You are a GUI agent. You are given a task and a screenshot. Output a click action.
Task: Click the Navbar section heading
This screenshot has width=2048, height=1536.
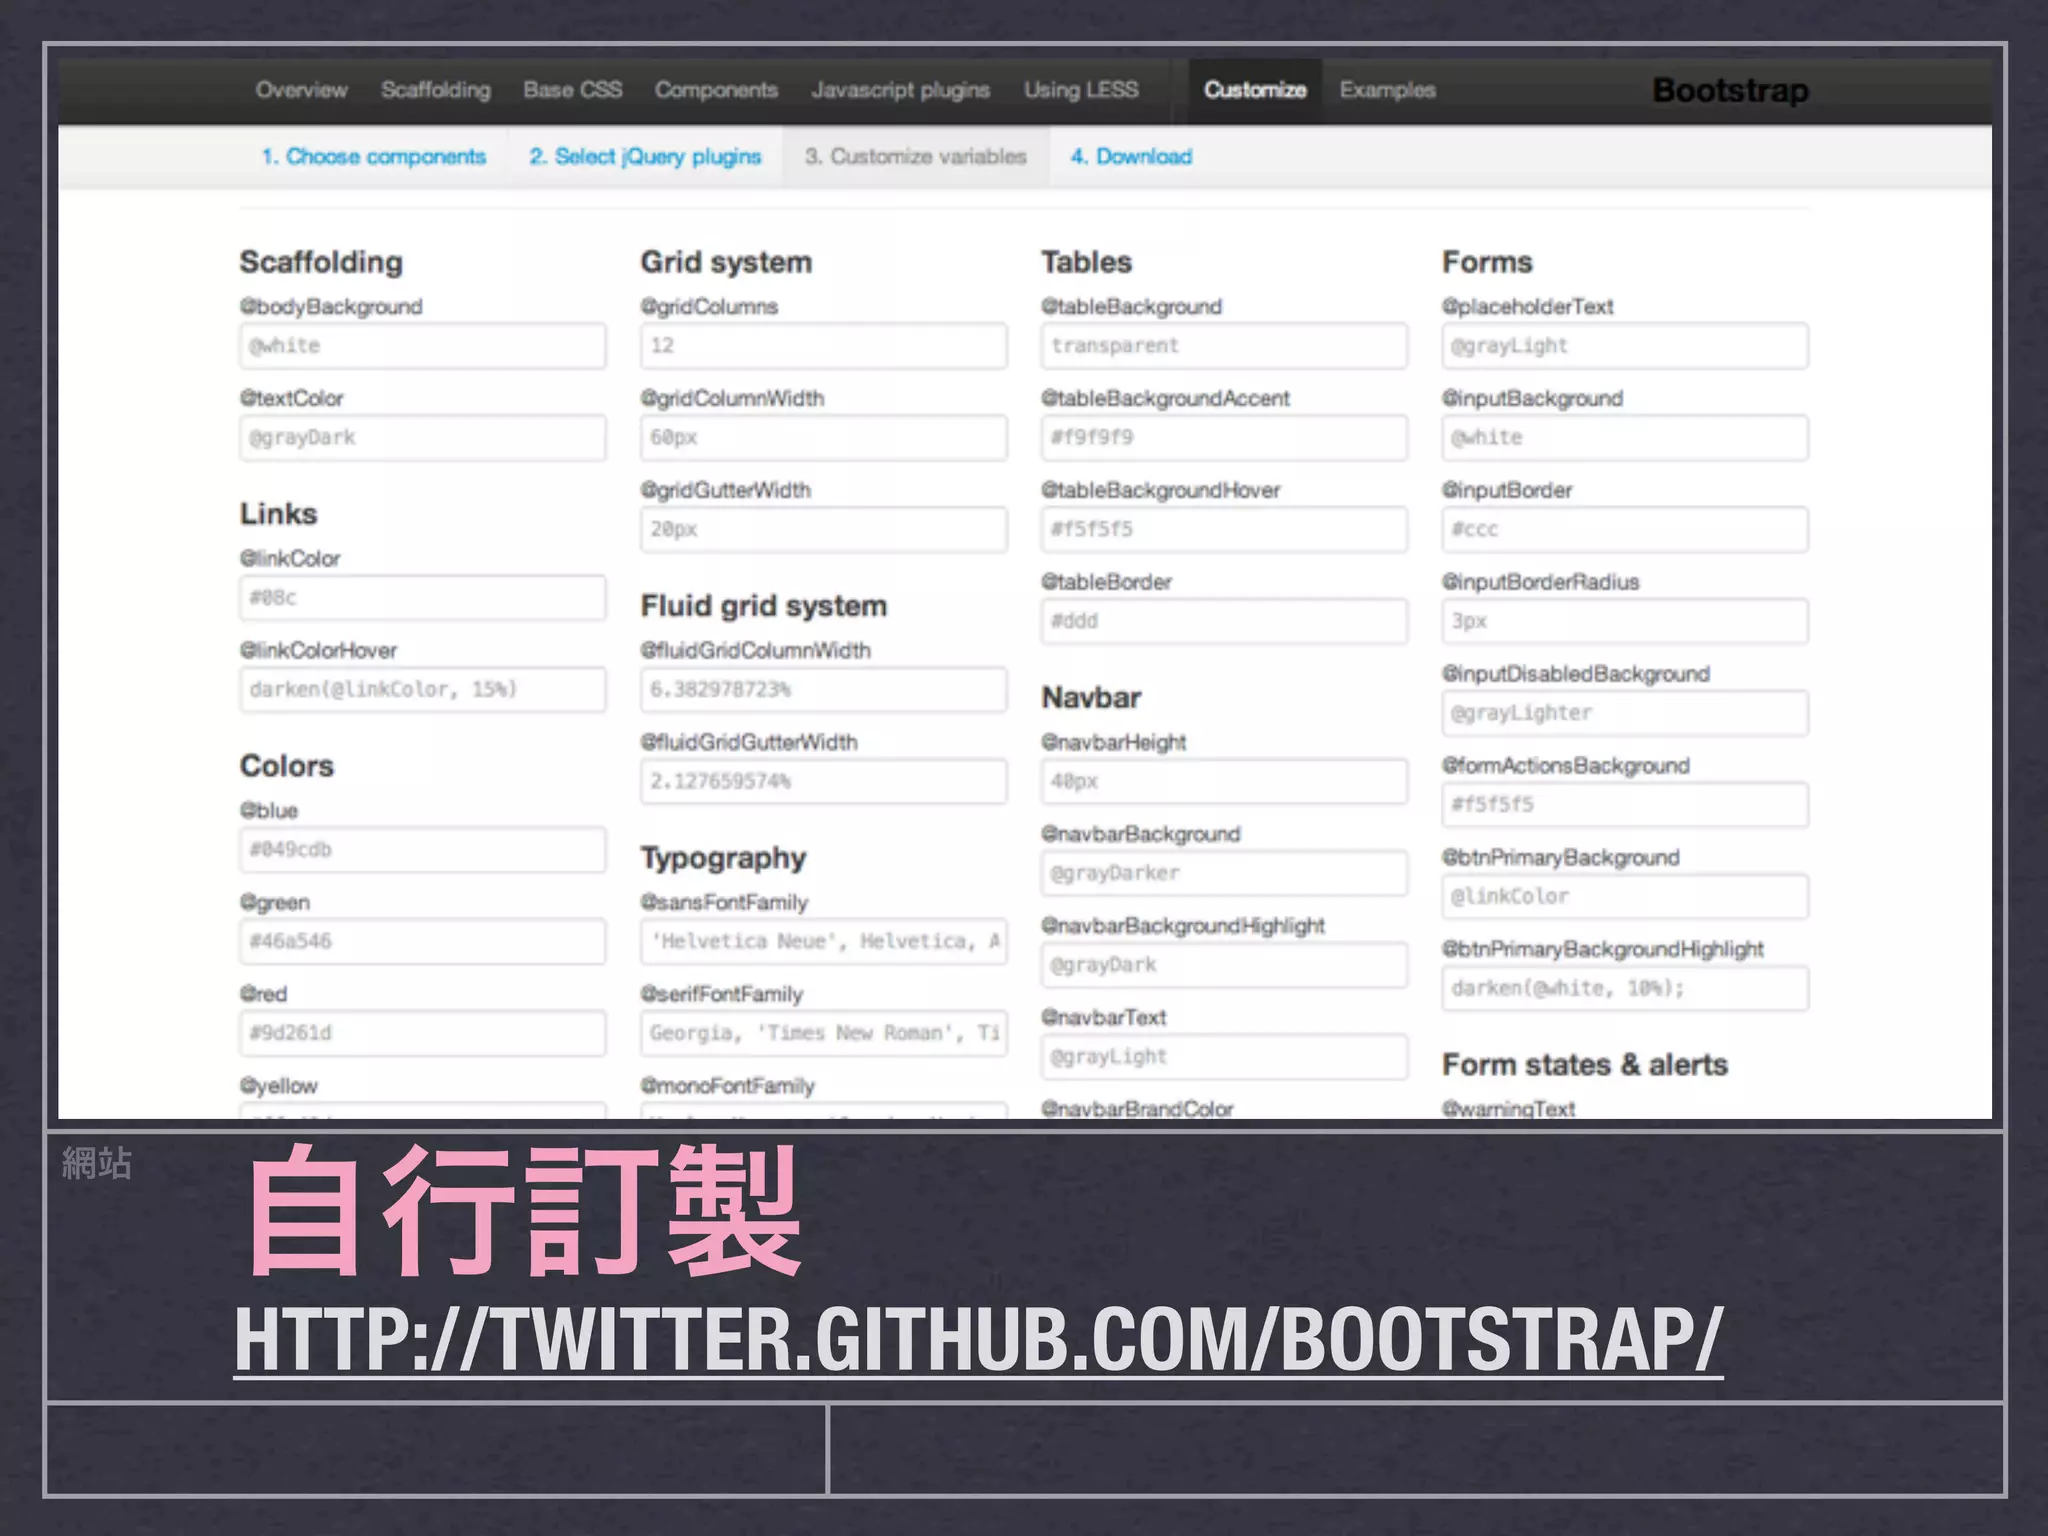[x=1091, y=698]
